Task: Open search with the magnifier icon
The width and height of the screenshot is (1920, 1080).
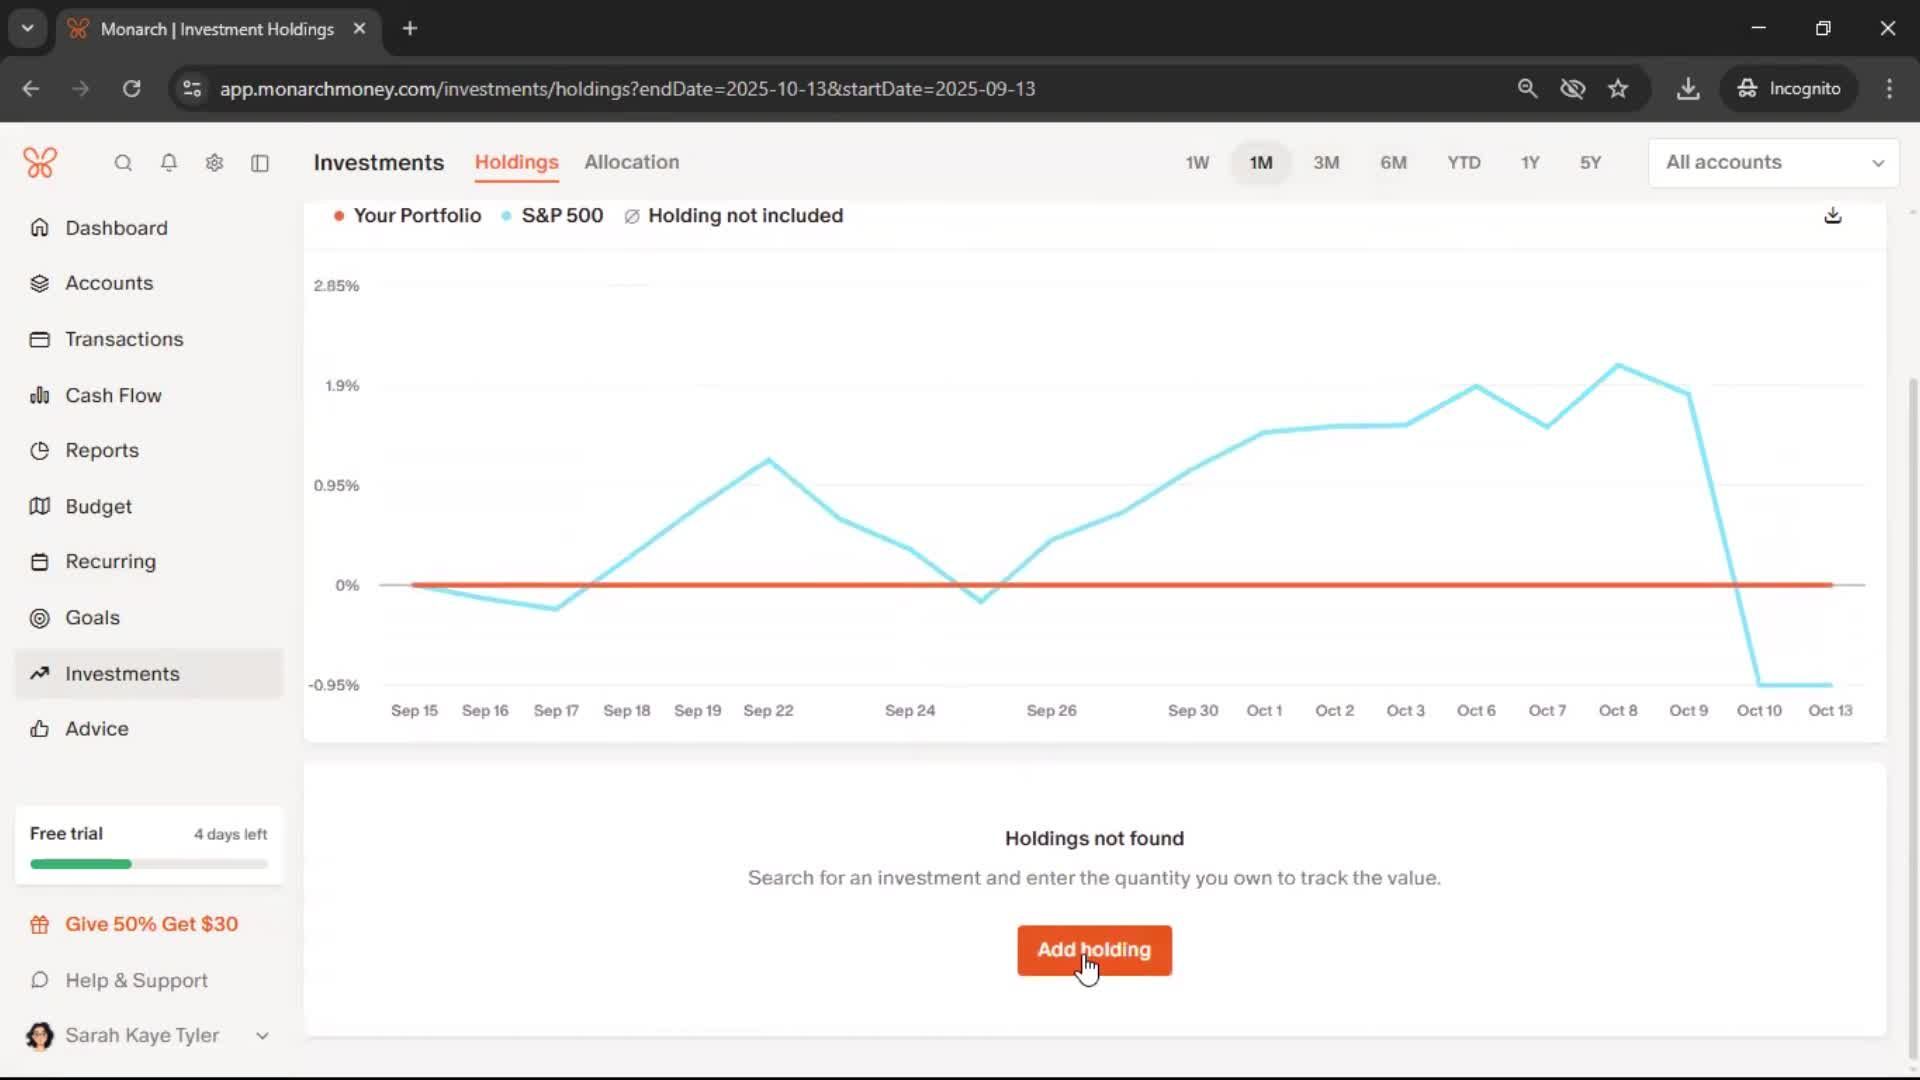Action: [x=123, y=163]
